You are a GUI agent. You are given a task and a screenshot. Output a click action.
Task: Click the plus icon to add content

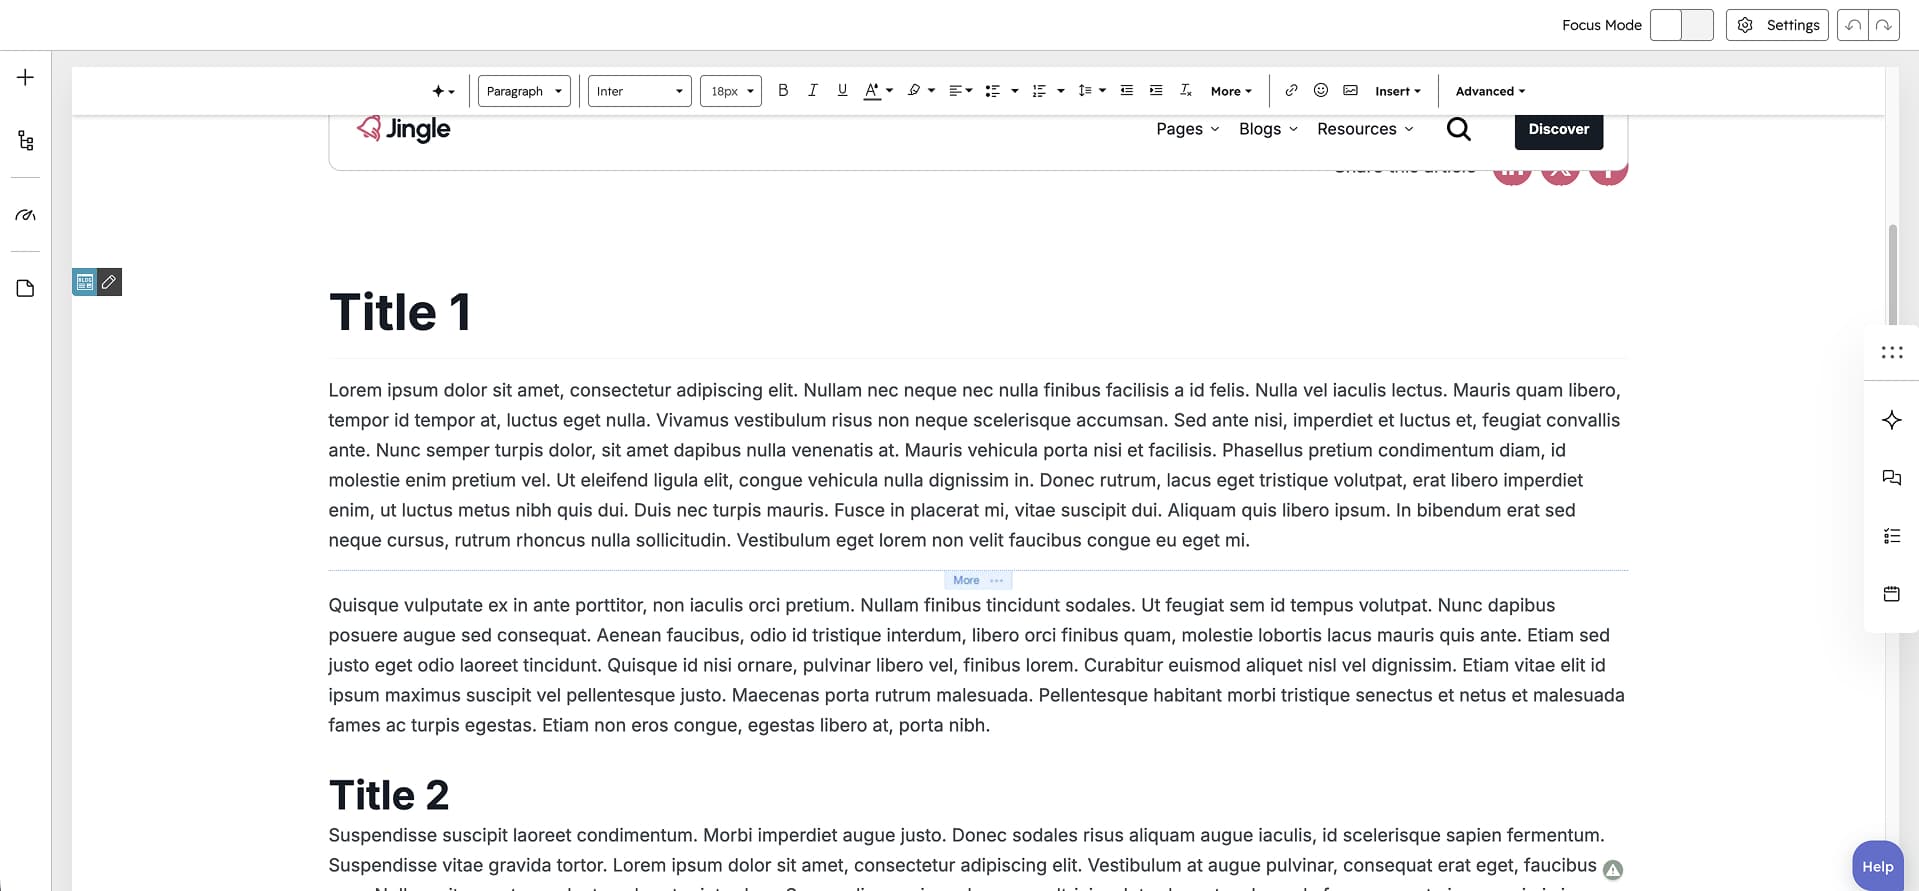(x=26, y=78)
